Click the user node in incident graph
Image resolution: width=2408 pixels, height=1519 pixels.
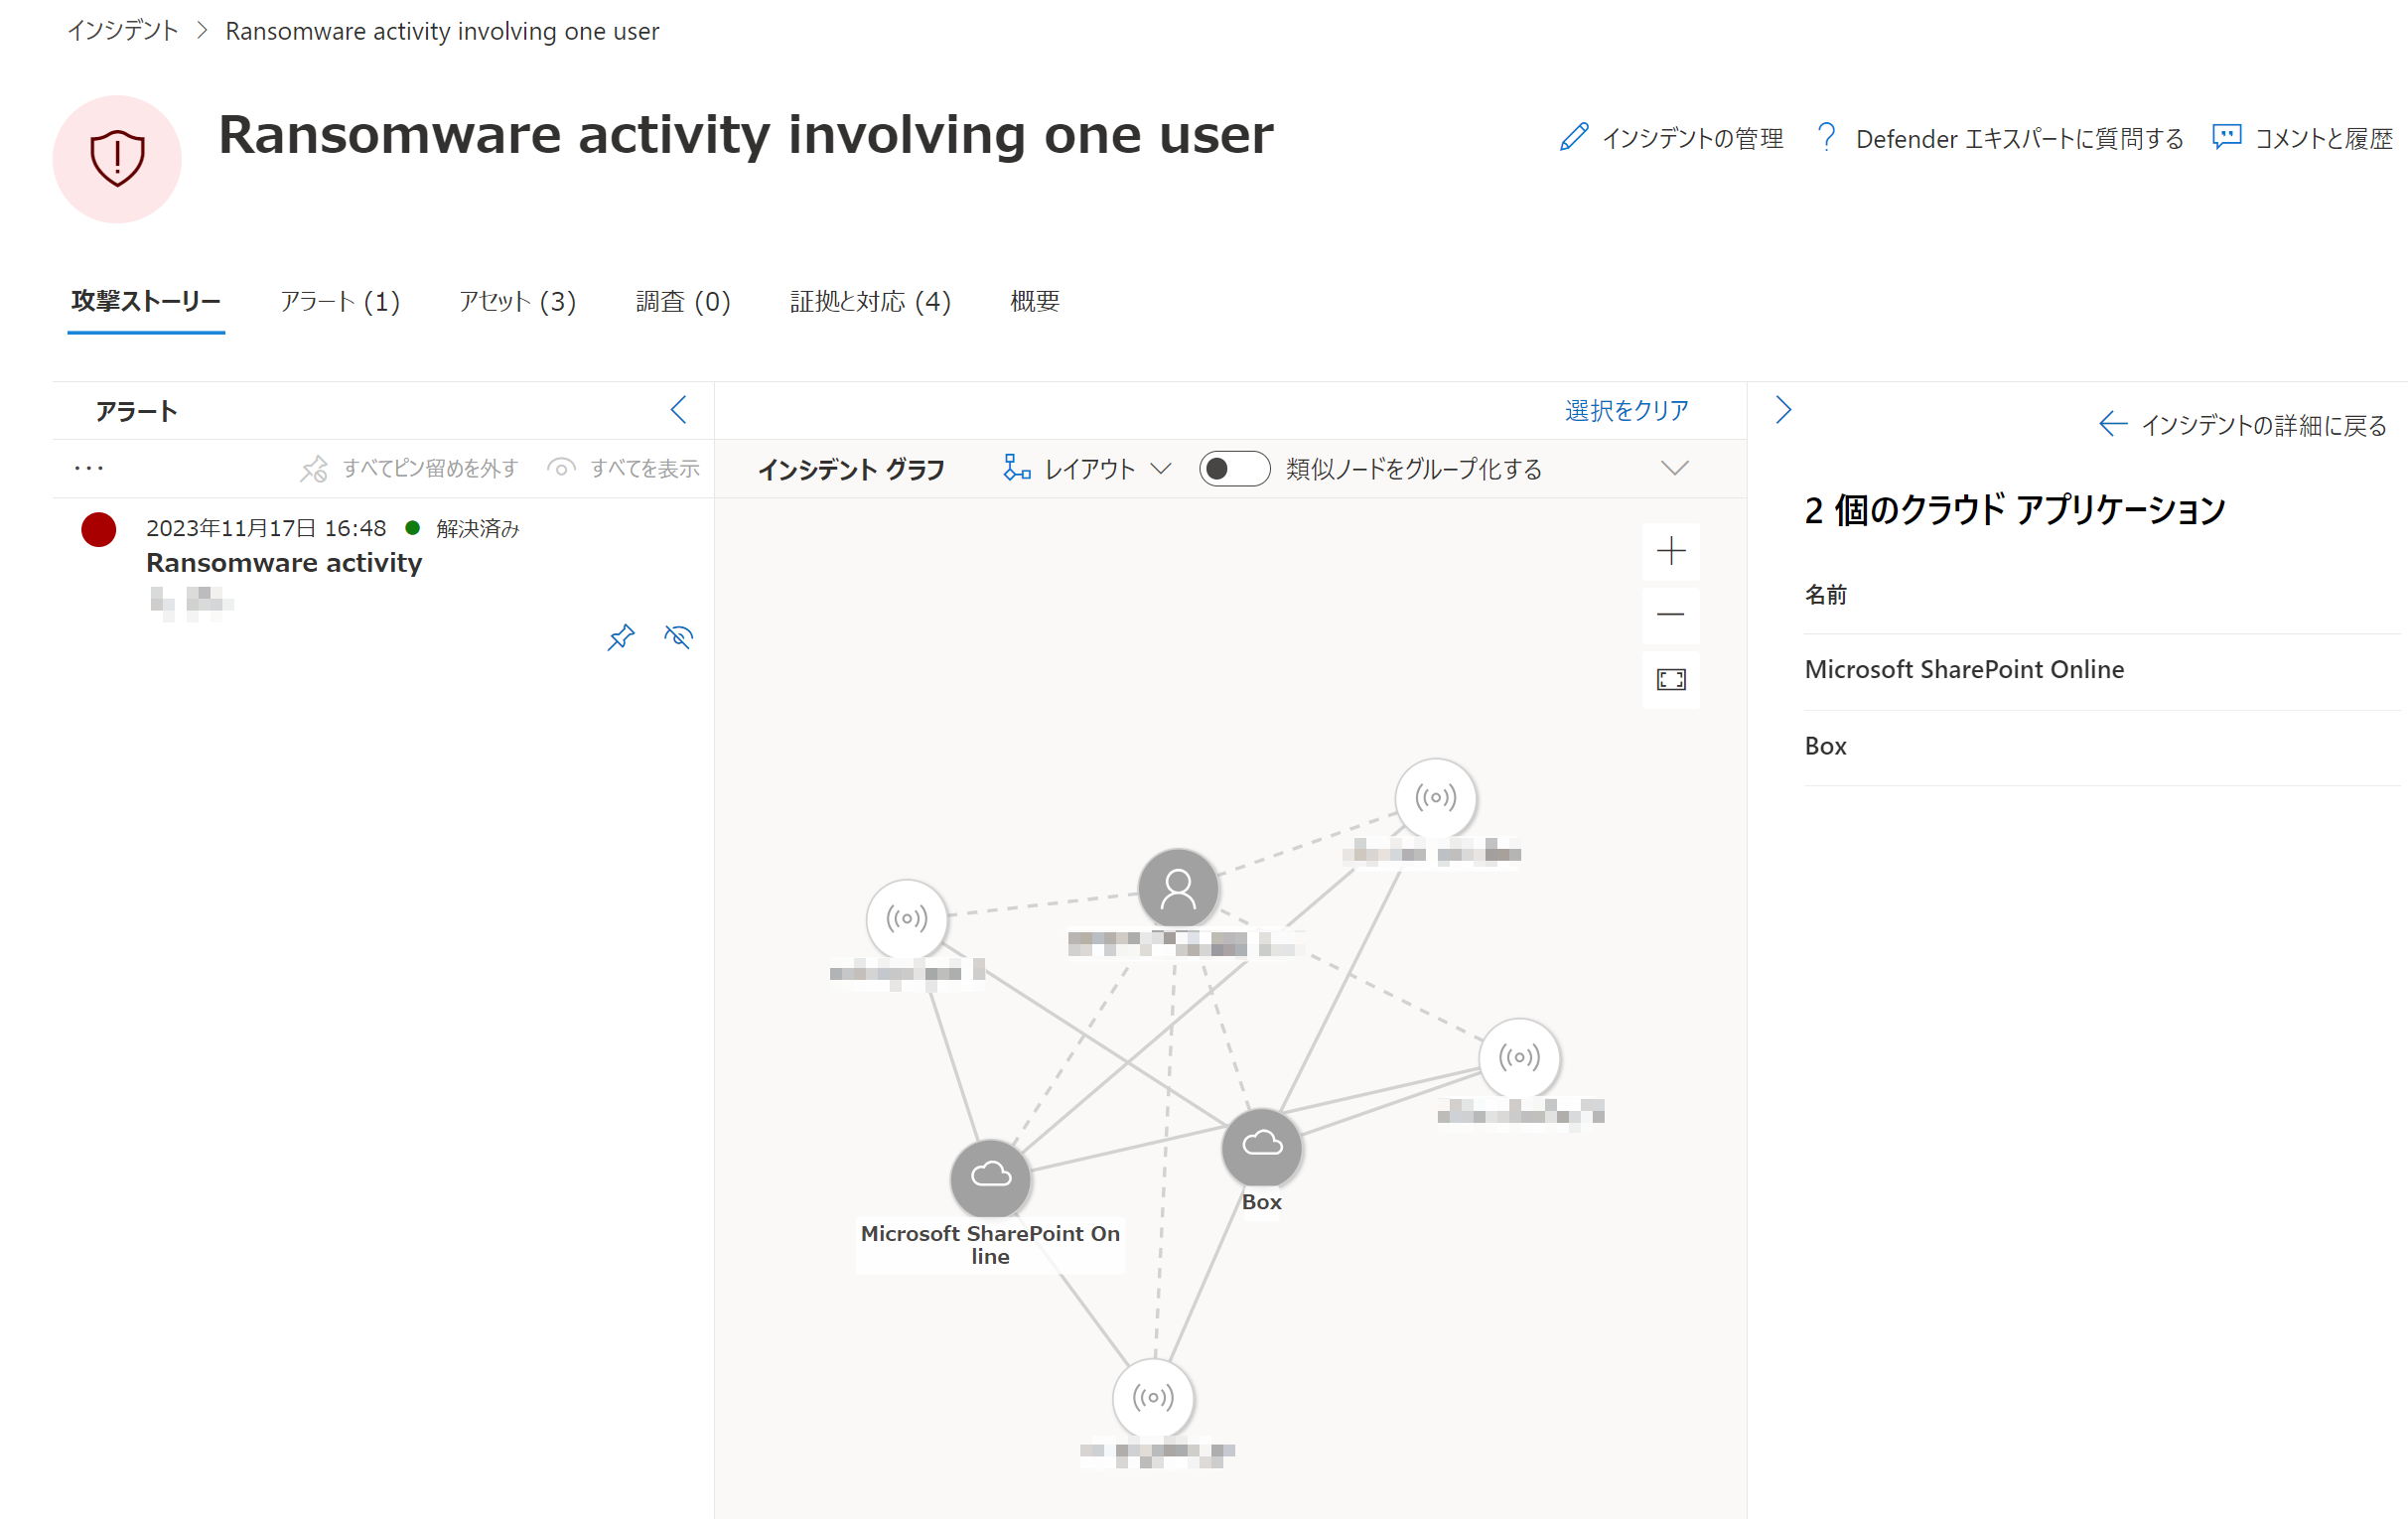pos(1177,888)
